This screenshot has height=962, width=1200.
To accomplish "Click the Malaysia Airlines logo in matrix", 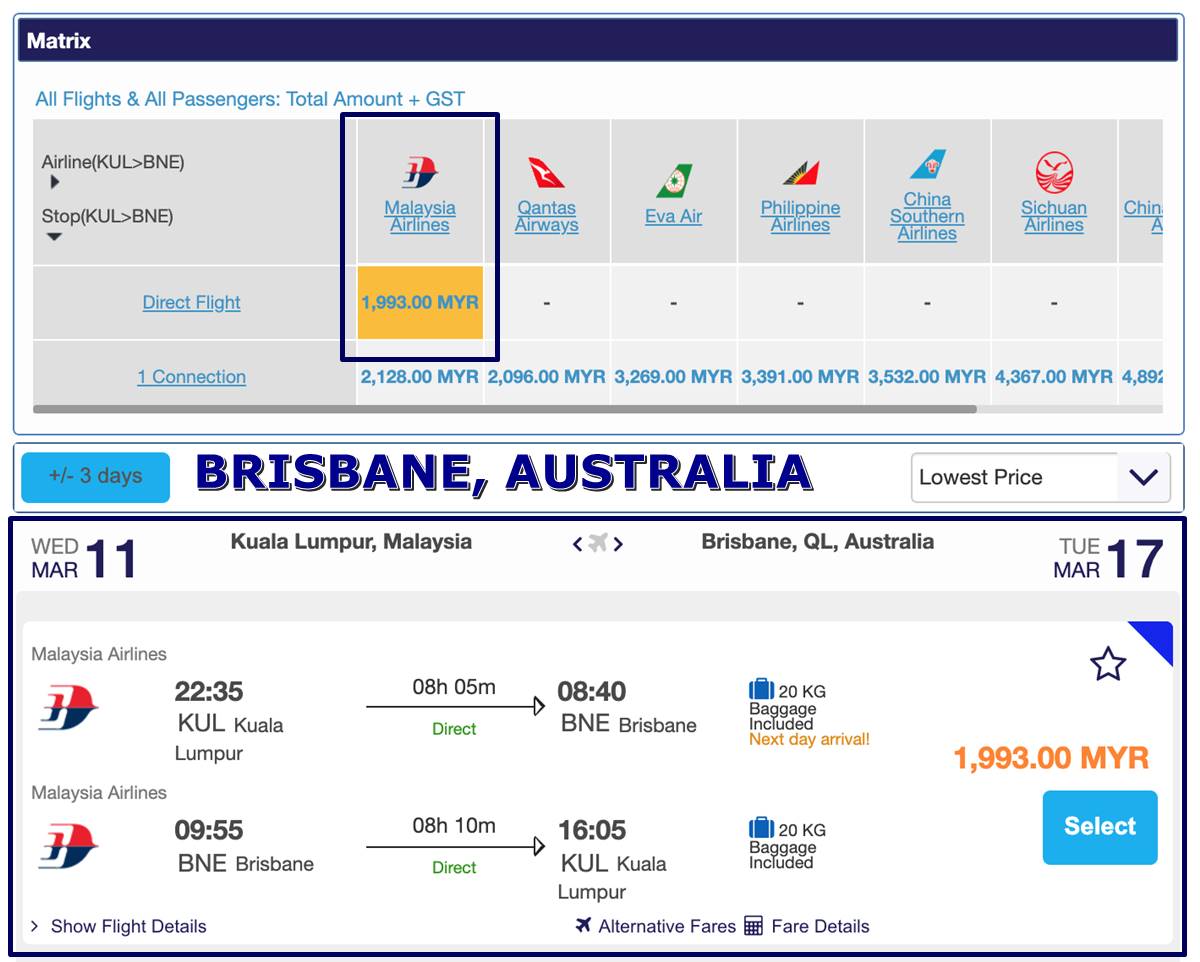I will tap(420, 173).
